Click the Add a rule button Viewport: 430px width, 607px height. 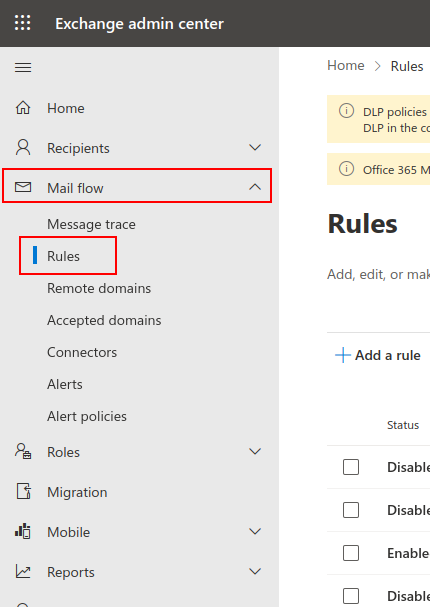378,355
